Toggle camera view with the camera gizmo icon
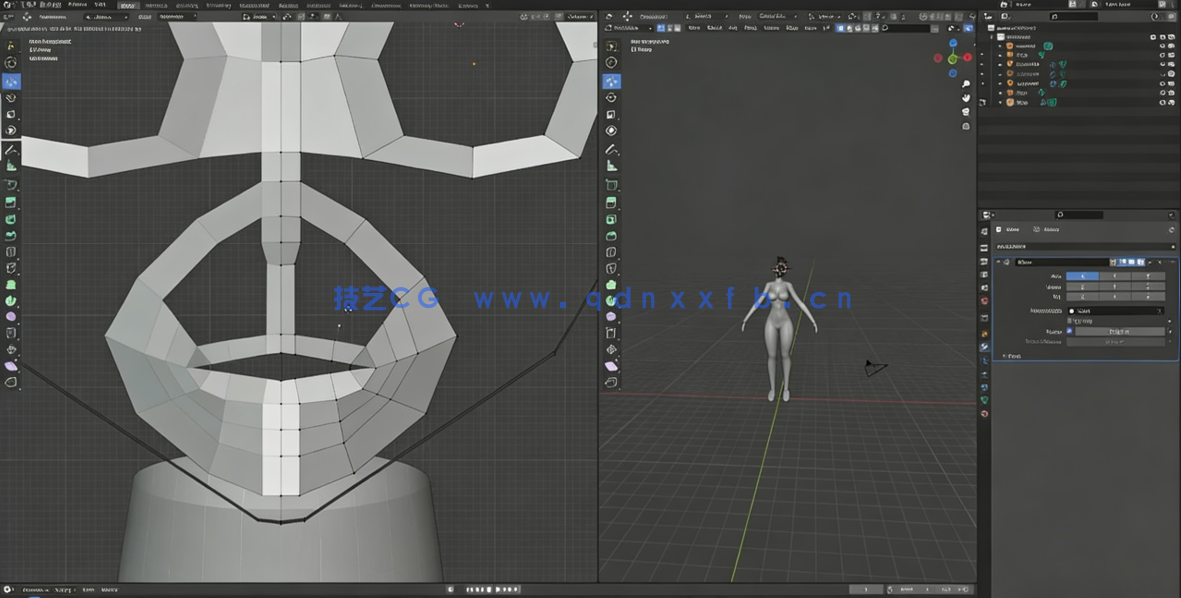1181x598 pixels. click(x=966, y=112)
